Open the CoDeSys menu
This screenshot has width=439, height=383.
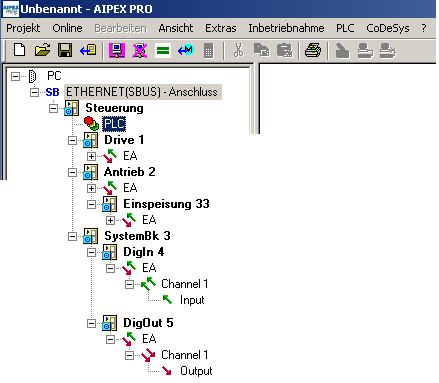[388, 28]
